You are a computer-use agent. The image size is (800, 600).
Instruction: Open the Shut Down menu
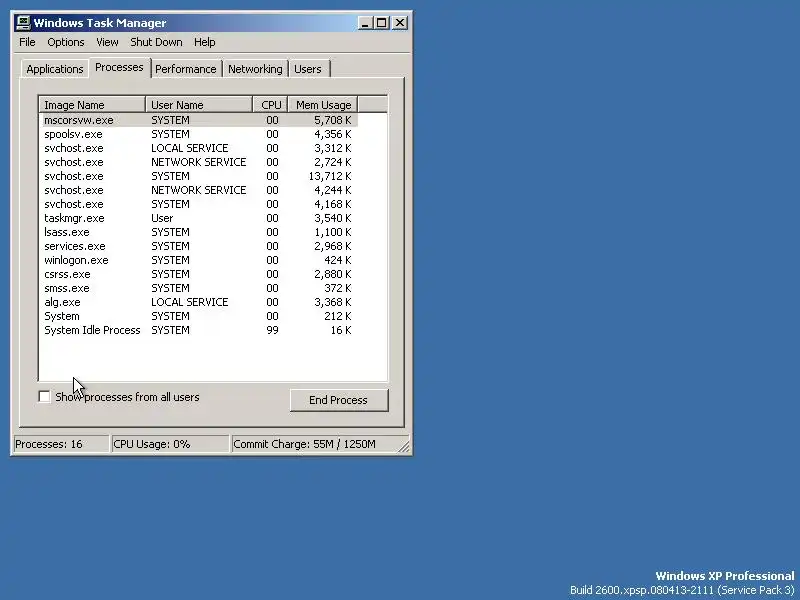pyautogui.click(x=156, y=42)
